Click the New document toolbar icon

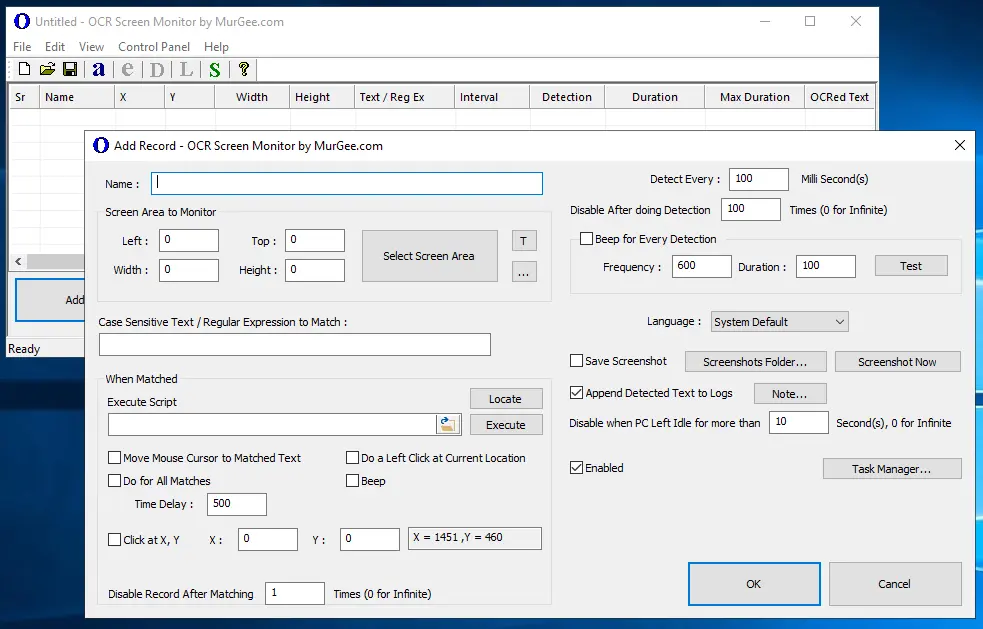(24, 69)
